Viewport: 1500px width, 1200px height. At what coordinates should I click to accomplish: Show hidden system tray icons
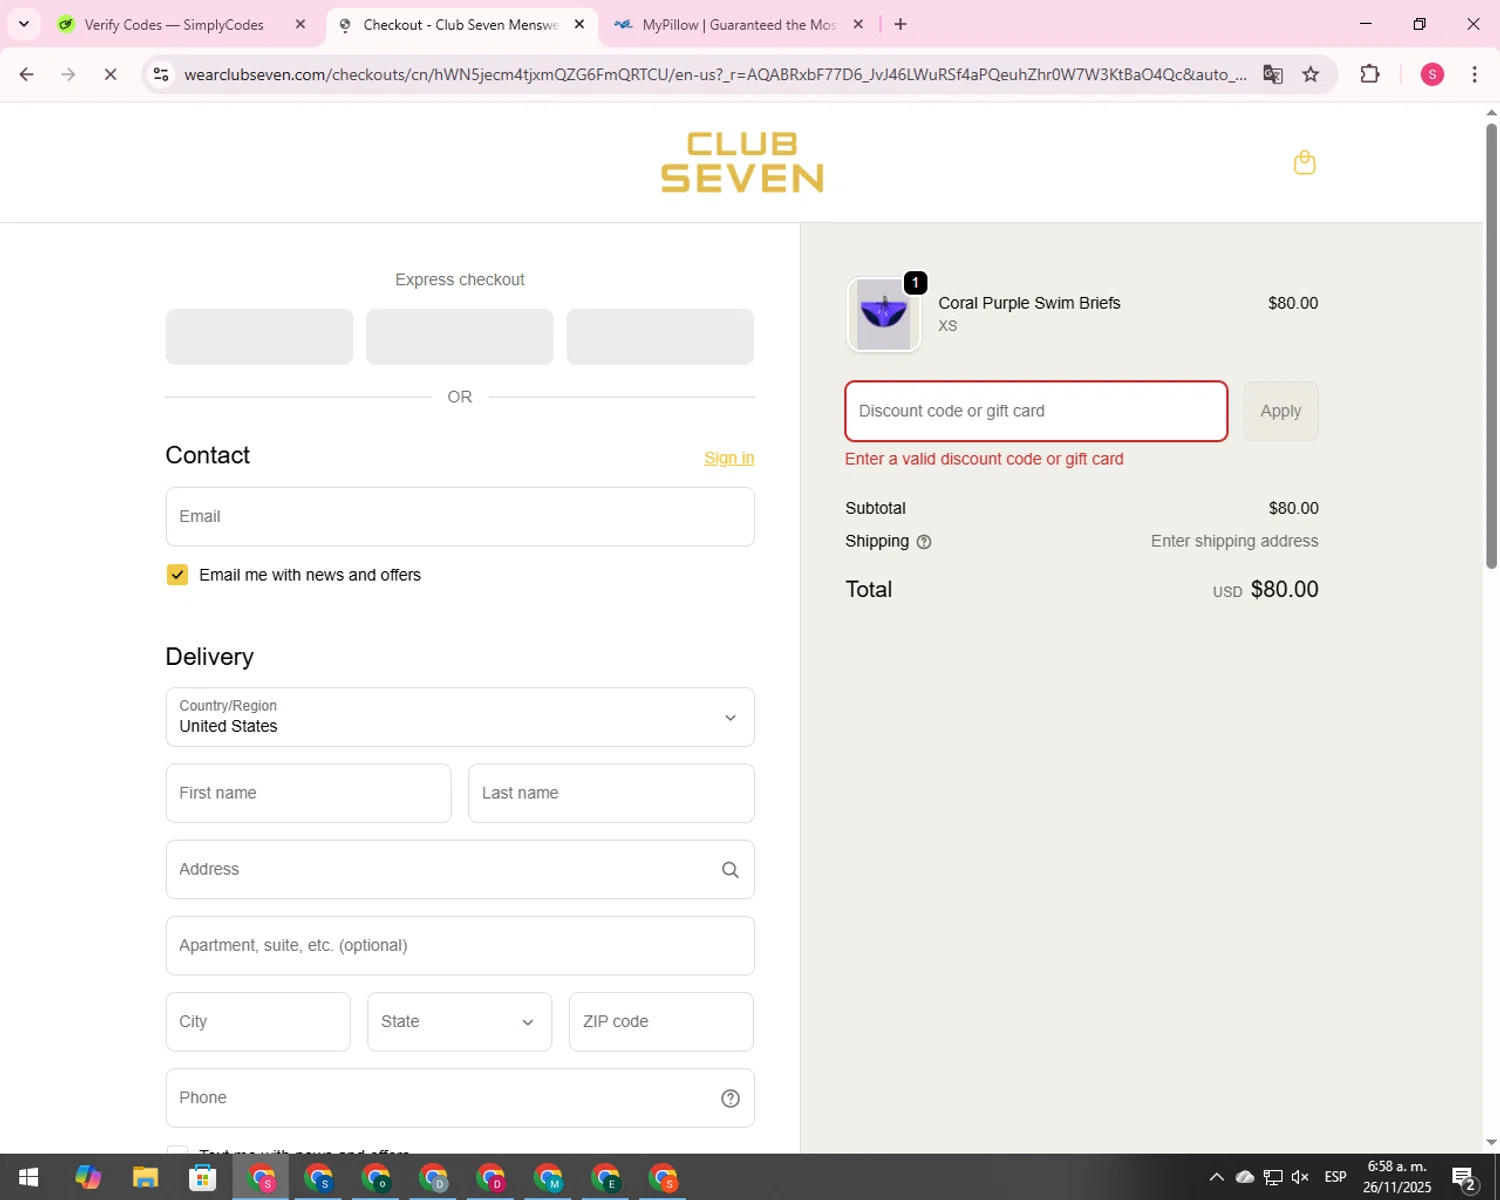[x=1216, y=1177]
